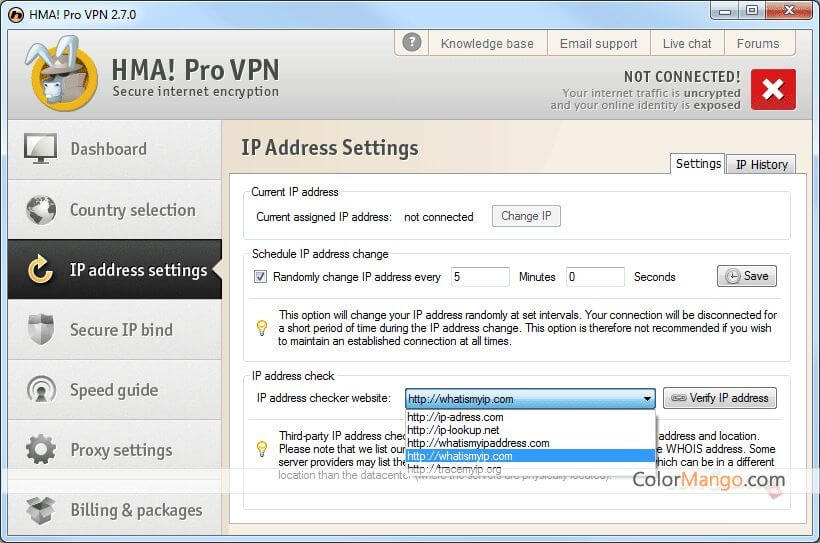Click the lightbulb icon beside third-party note

[x=262, y=449]
